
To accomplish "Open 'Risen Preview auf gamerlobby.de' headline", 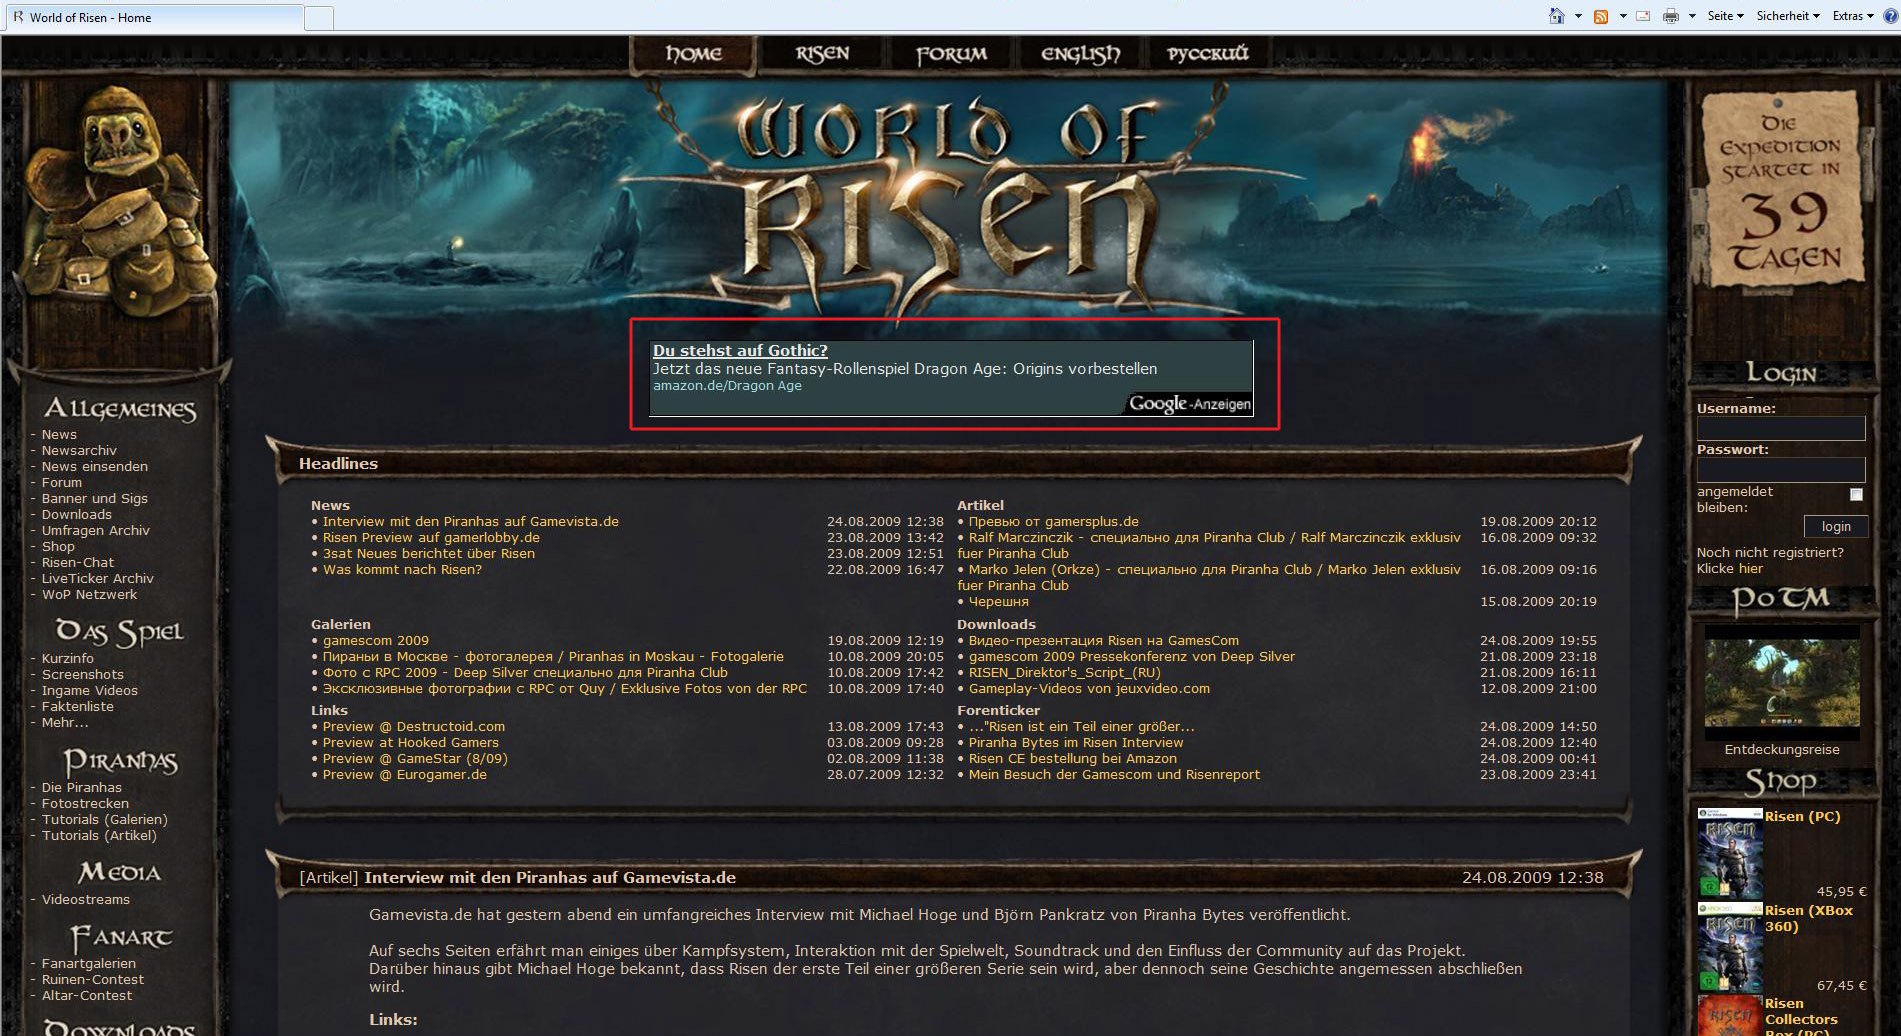I will pyautogui.click(x=431, y=538).
